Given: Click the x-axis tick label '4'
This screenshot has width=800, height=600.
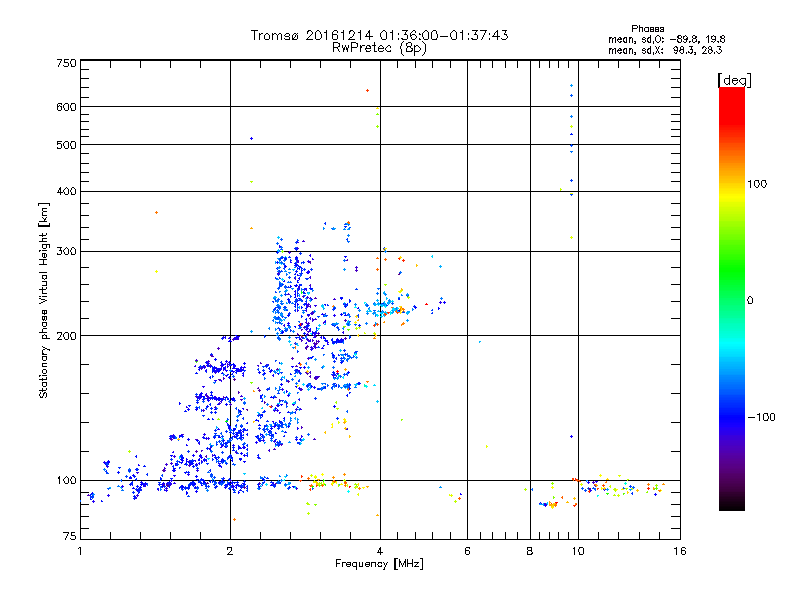Looking at the screenshot, I should [380, 551].
